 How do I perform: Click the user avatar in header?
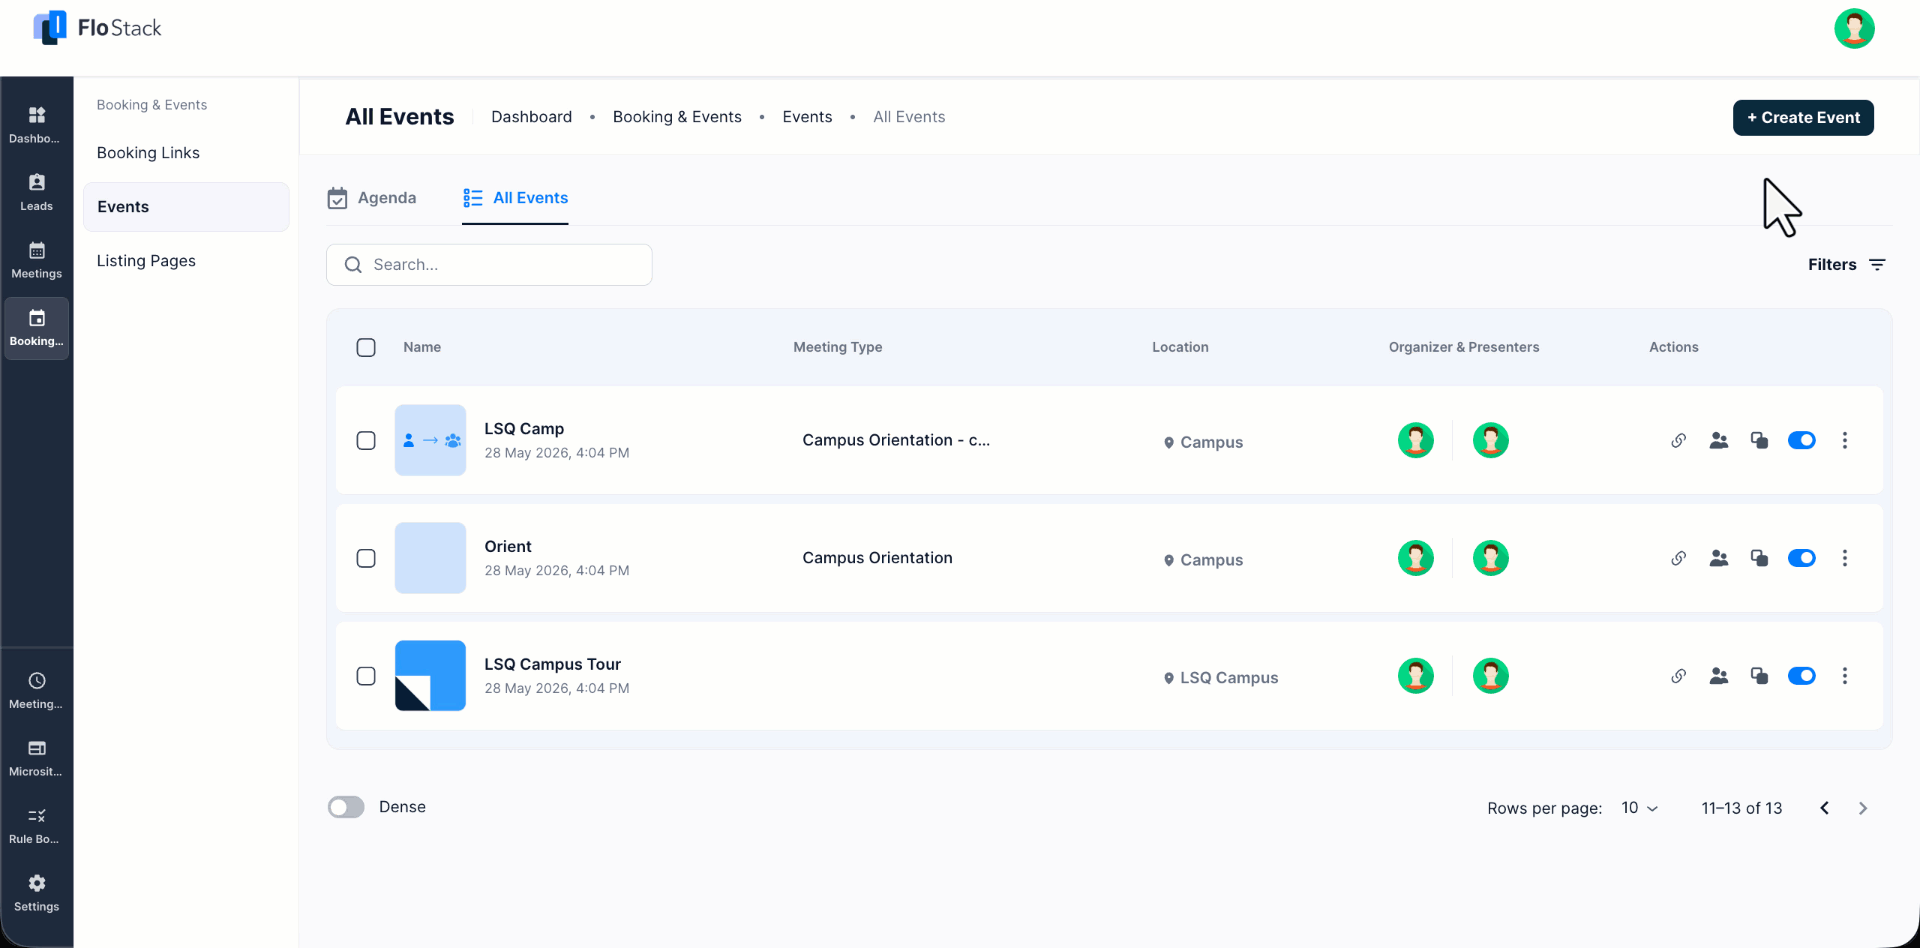1854,28
